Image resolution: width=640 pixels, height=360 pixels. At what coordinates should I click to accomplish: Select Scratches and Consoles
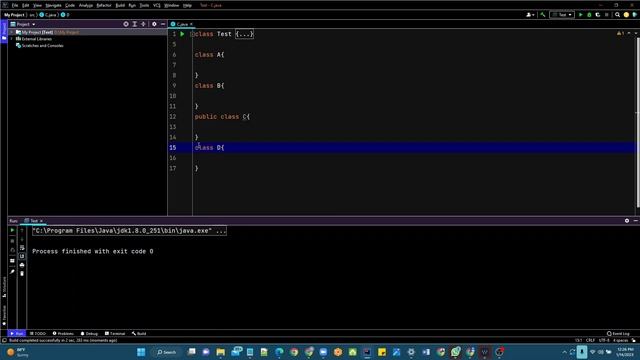[x=40, y=46]
